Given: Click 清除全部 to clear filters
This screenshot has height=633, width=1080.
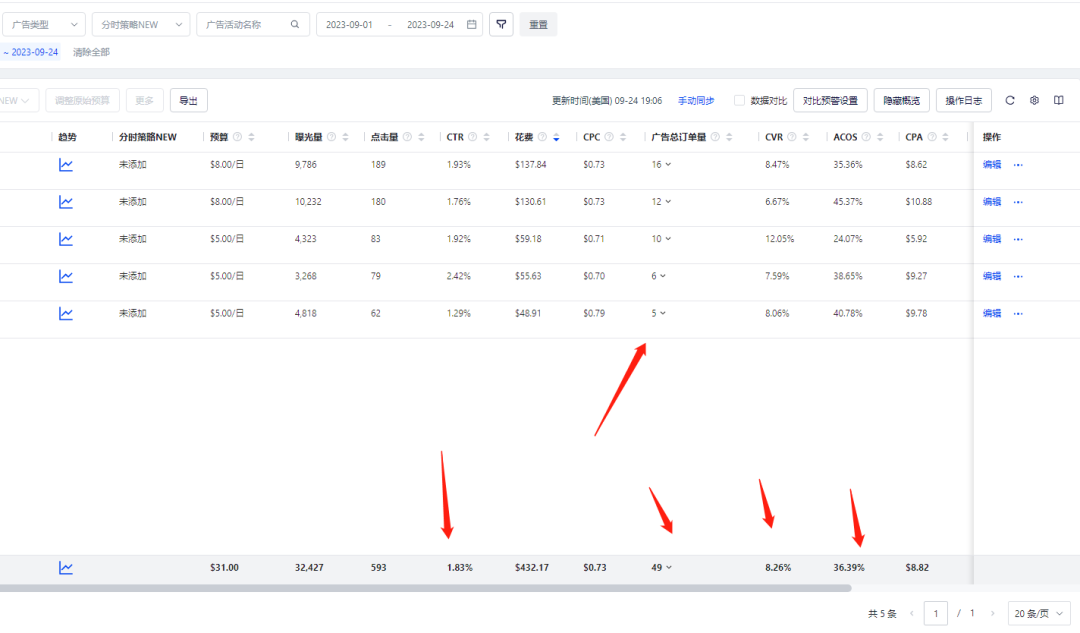Looking at the screenshot, I should (91, 52).
